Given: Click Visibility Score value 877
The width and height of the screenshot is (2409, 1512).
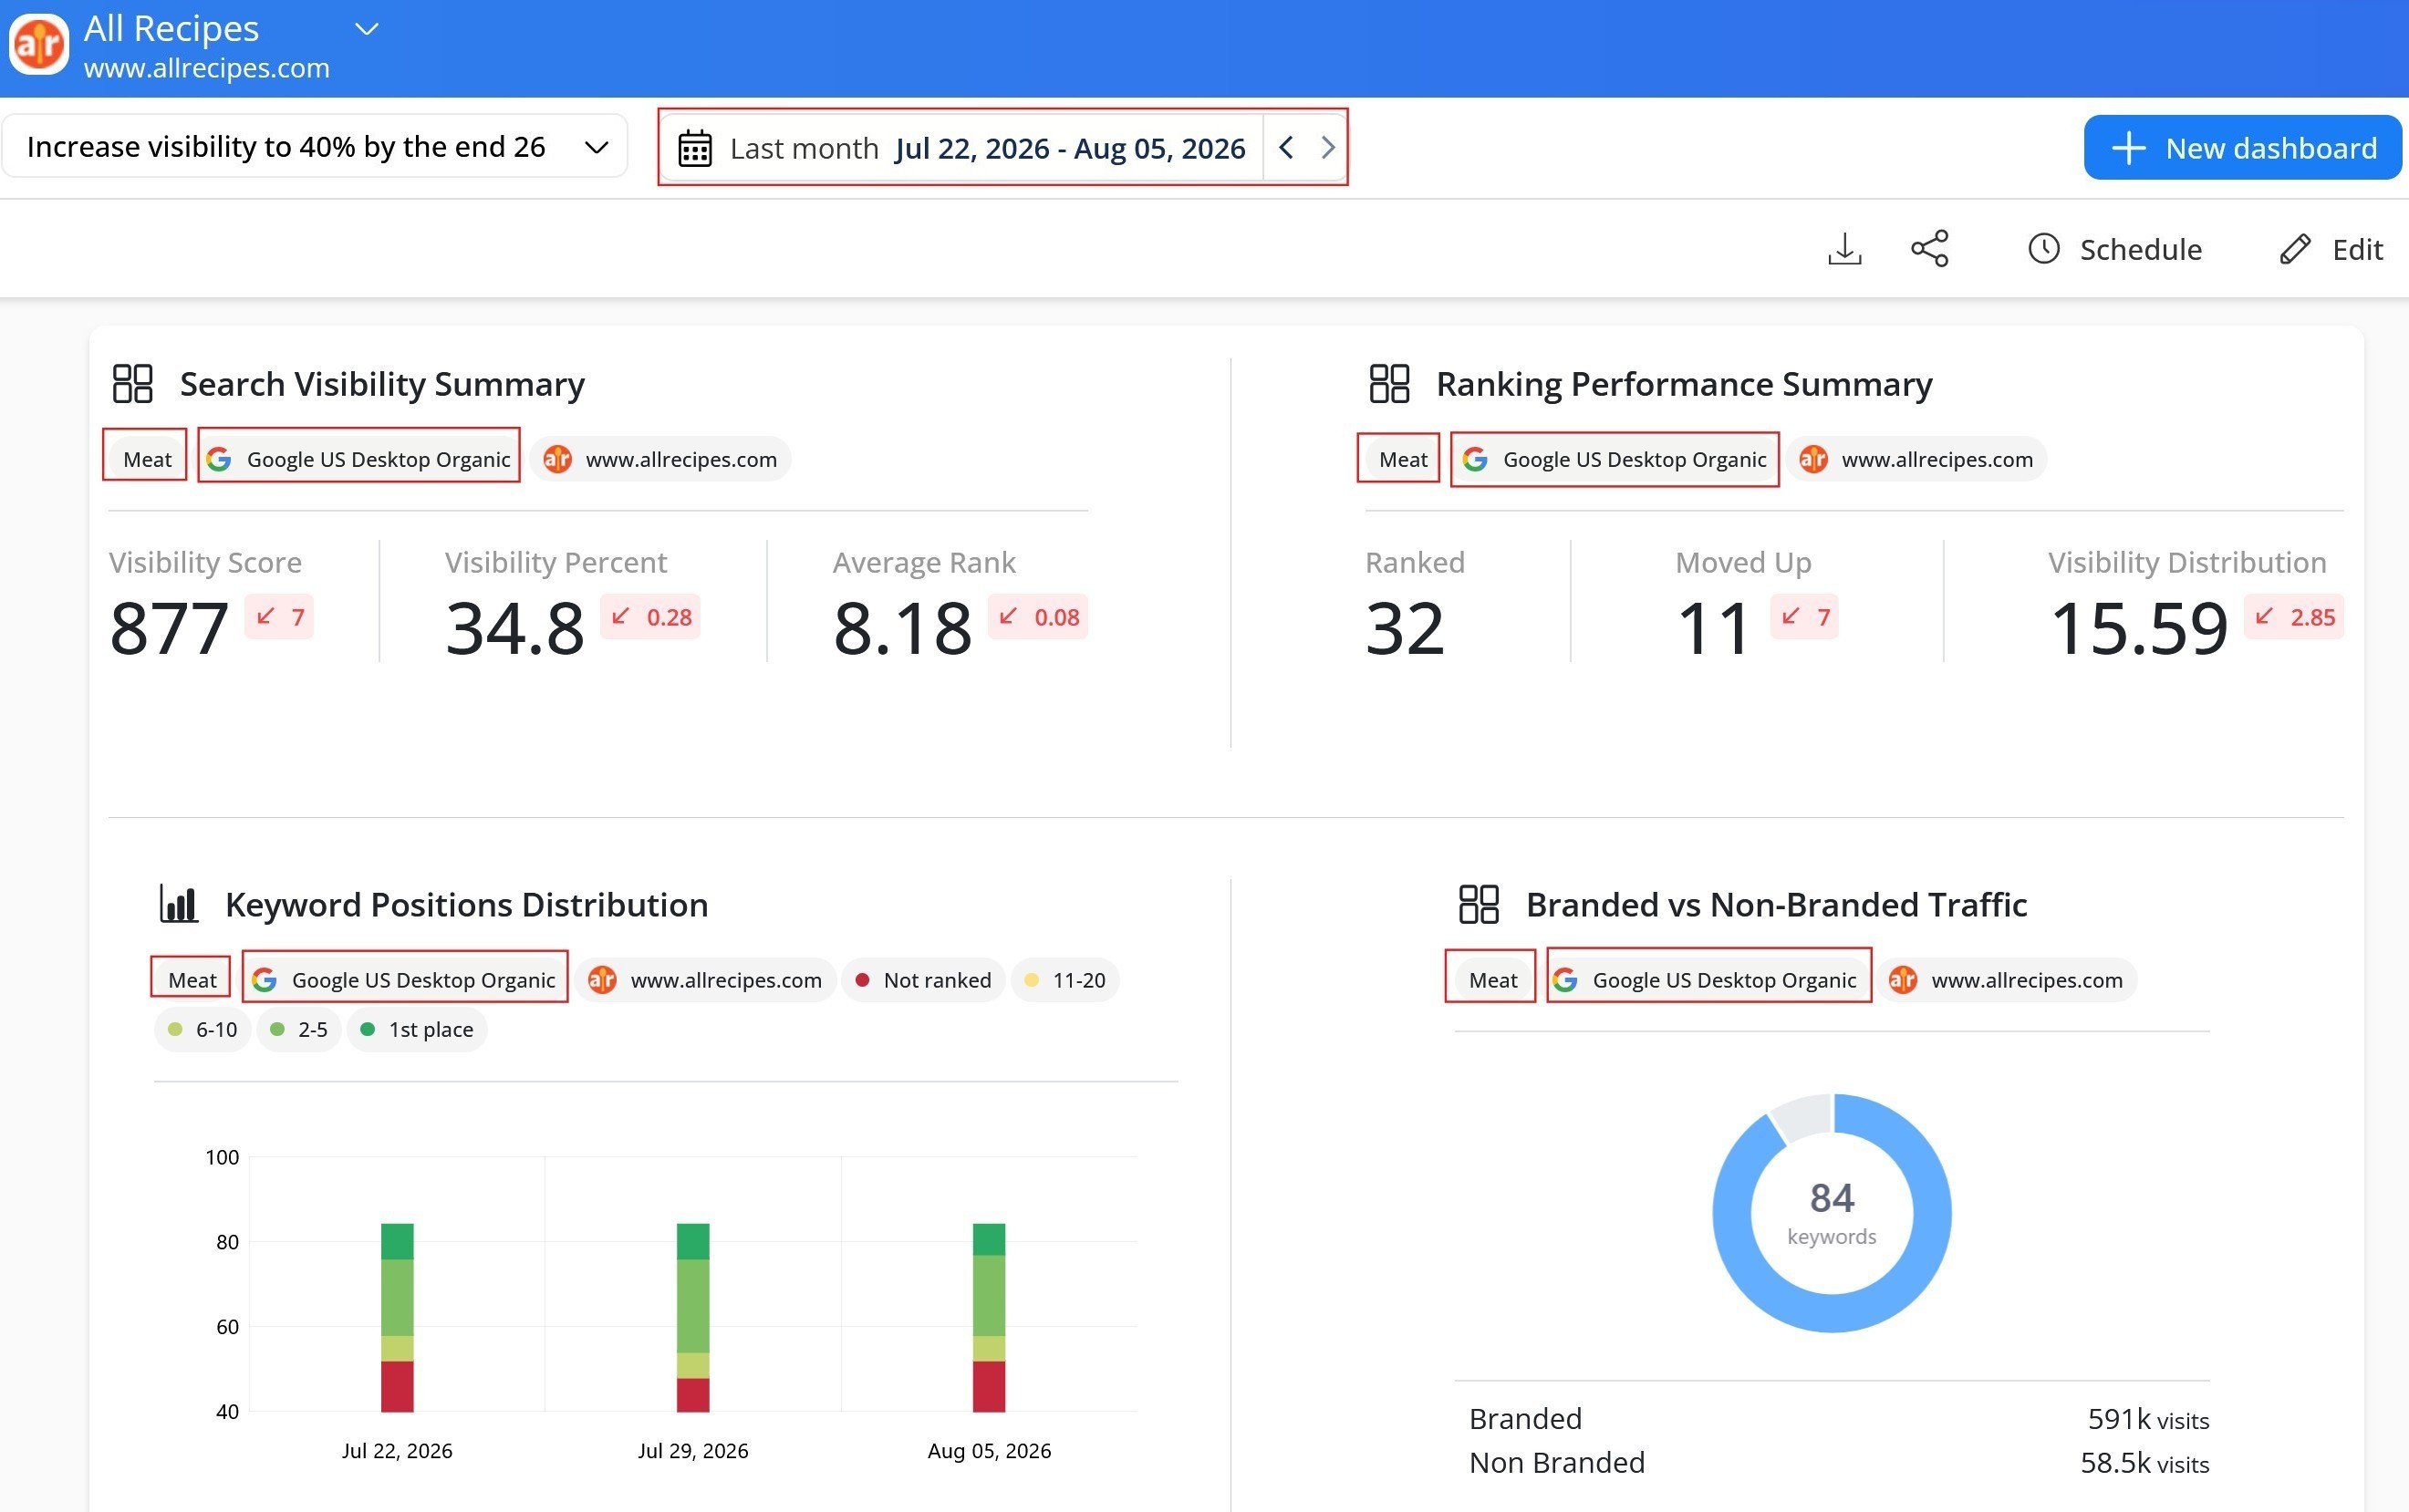Looking at the screenshot, I should point(169,628).
